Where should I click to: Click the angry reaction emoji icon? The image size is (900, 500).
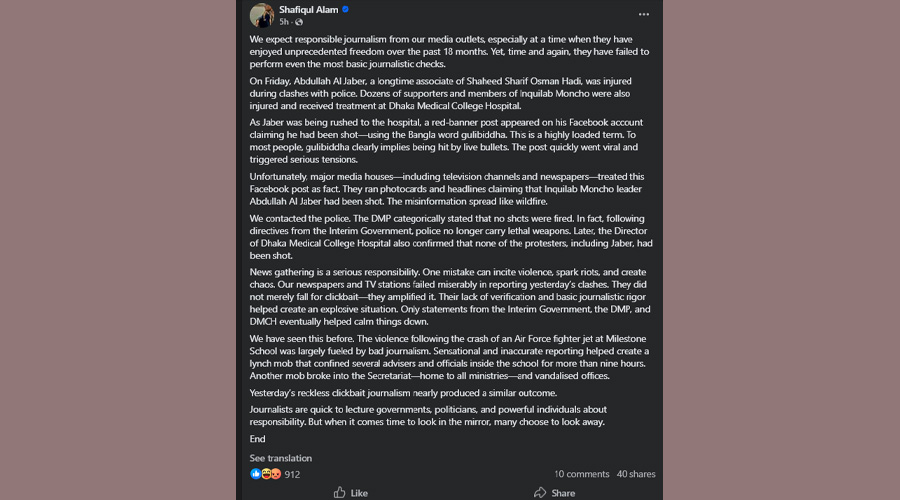coord(275,474)
